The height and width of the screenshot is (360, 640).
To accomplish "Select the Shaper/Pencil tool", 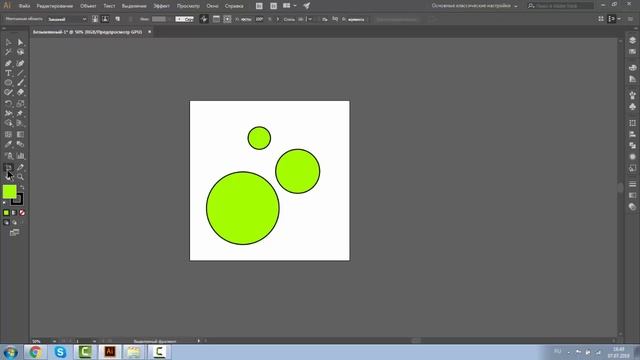I will pyautogui.click(x=8, y=93).
